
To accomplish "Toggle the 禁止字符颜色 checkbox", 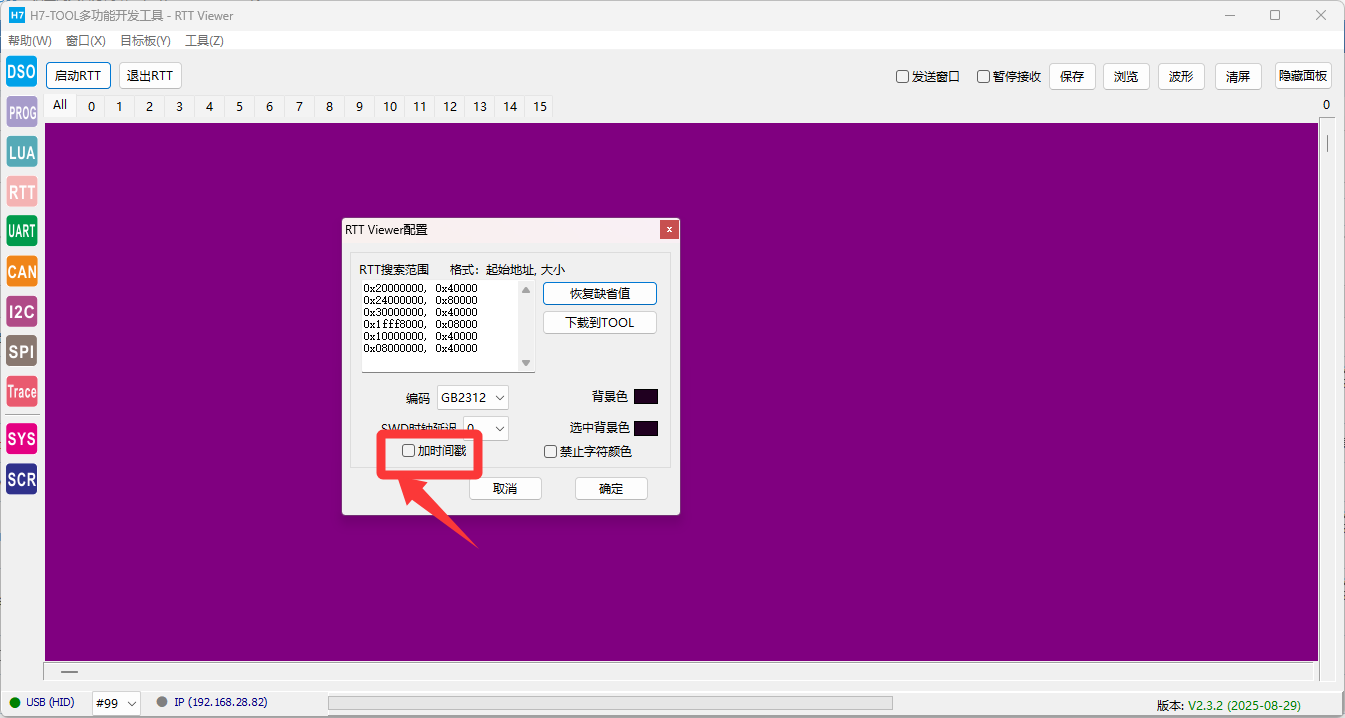I will tap(550, 452).
